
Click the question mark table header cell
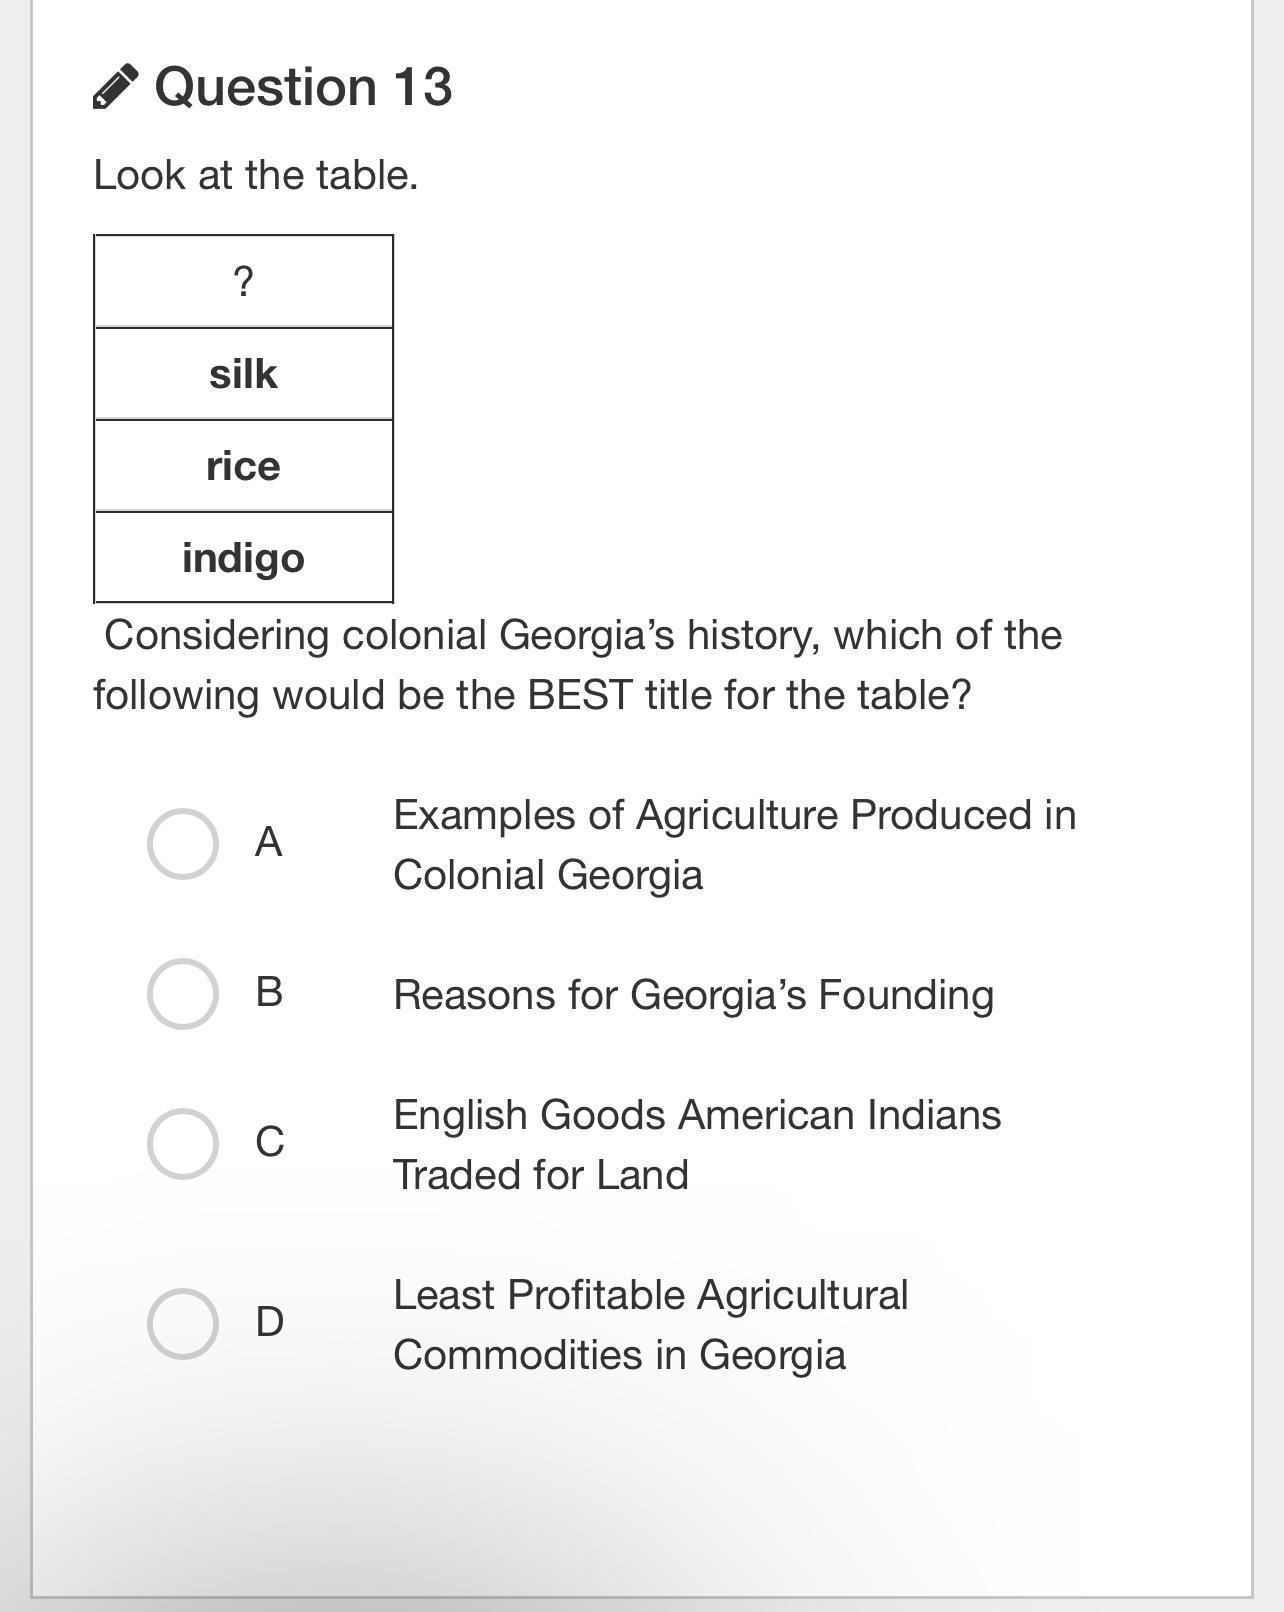click(x=243, y=282)
